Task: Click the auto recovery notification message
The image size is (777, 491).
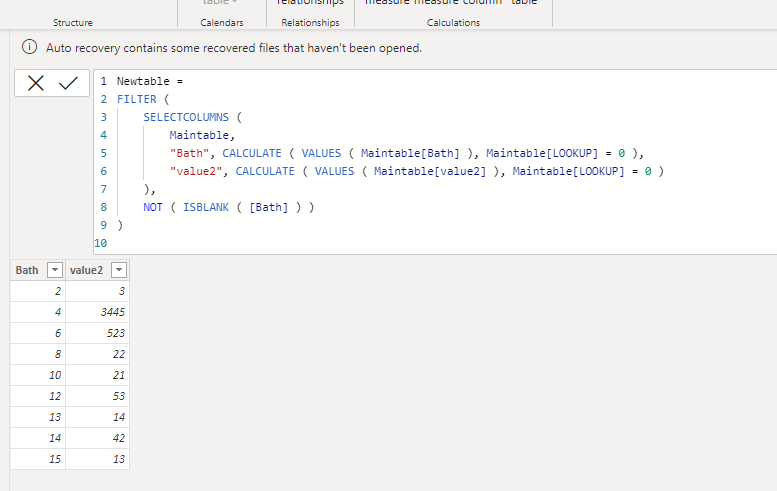Action: pyautogui.click(x=234, y=48)
